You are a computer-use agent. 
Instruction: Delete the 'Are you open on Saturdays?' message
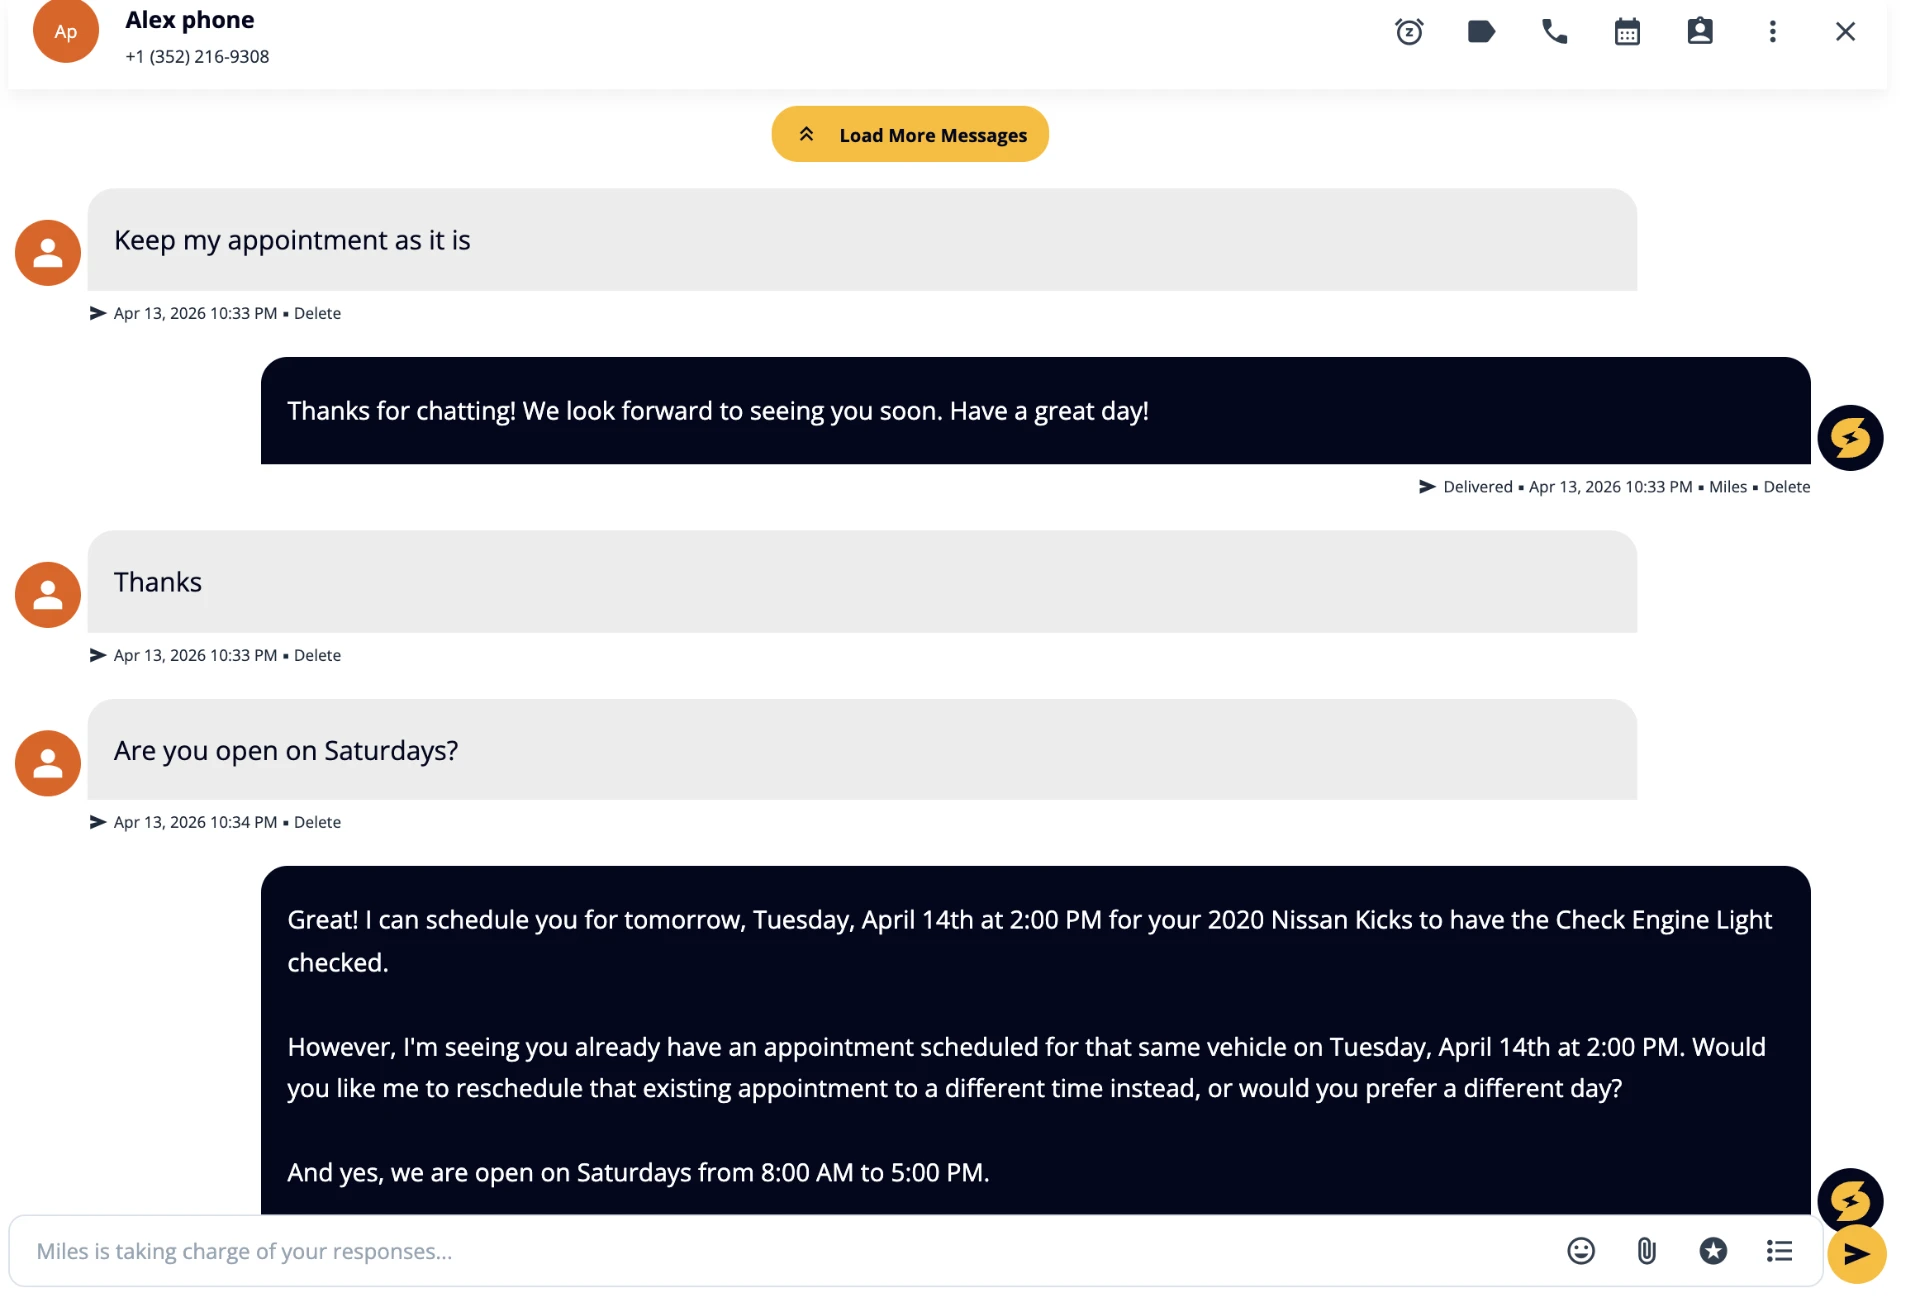[317, 822]
